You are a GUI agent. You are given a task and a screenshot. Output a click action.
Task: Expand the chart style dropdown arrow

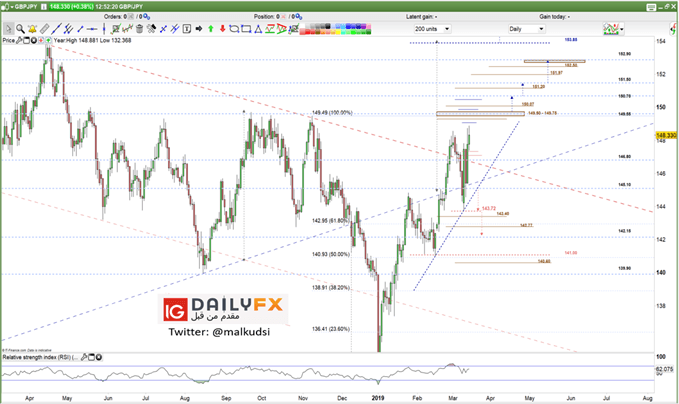[622, 29]
